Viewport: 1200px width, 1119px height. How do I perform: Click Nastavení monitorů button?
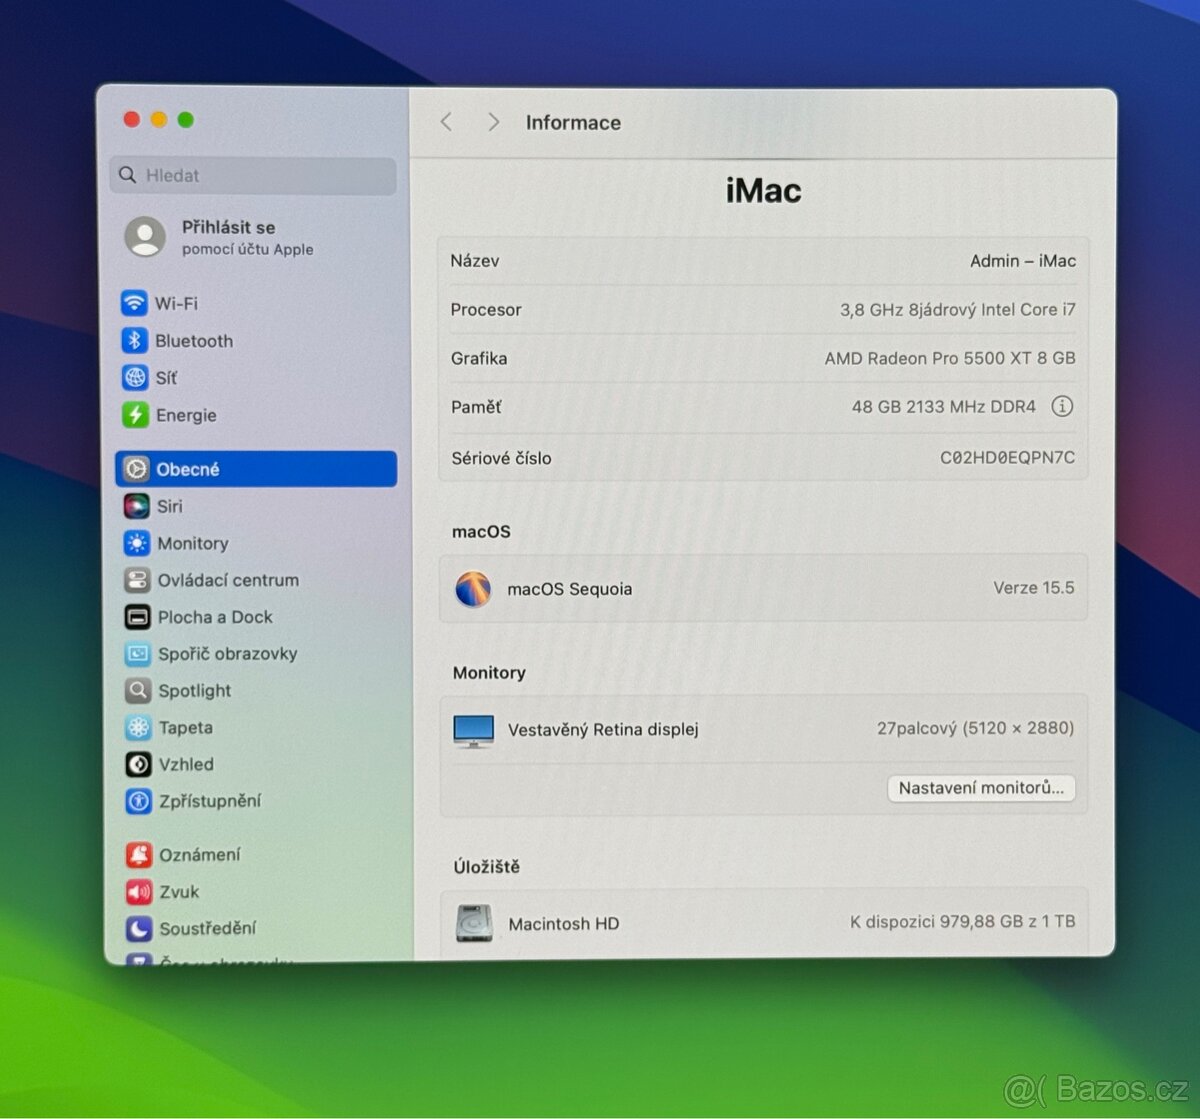pos(980,788)
